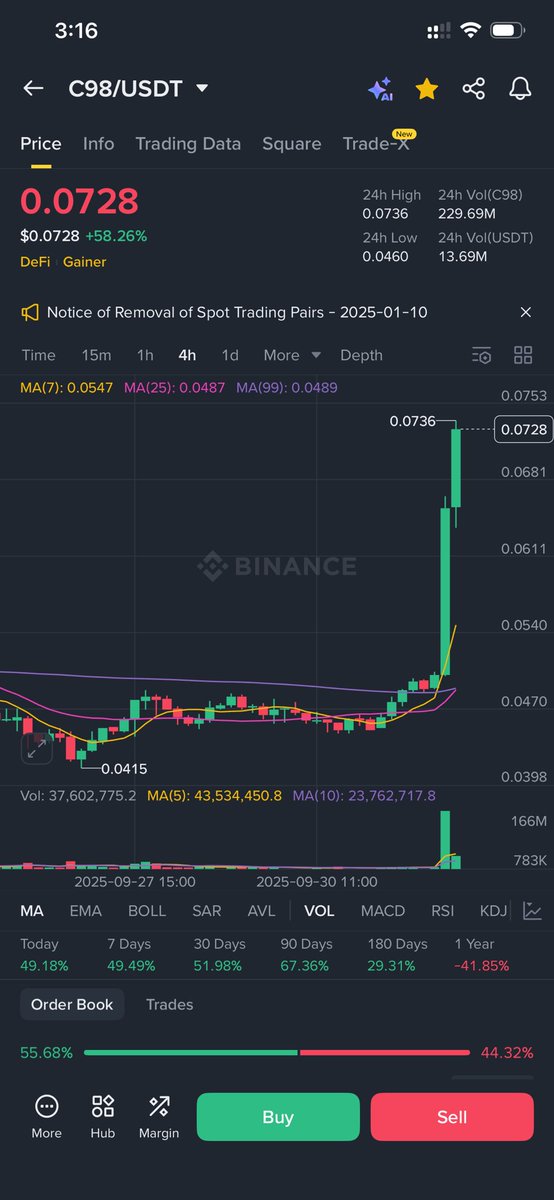The image size is (554, 1200).
Task: Open price alert bell icon
Action: (x=520, y=89)
